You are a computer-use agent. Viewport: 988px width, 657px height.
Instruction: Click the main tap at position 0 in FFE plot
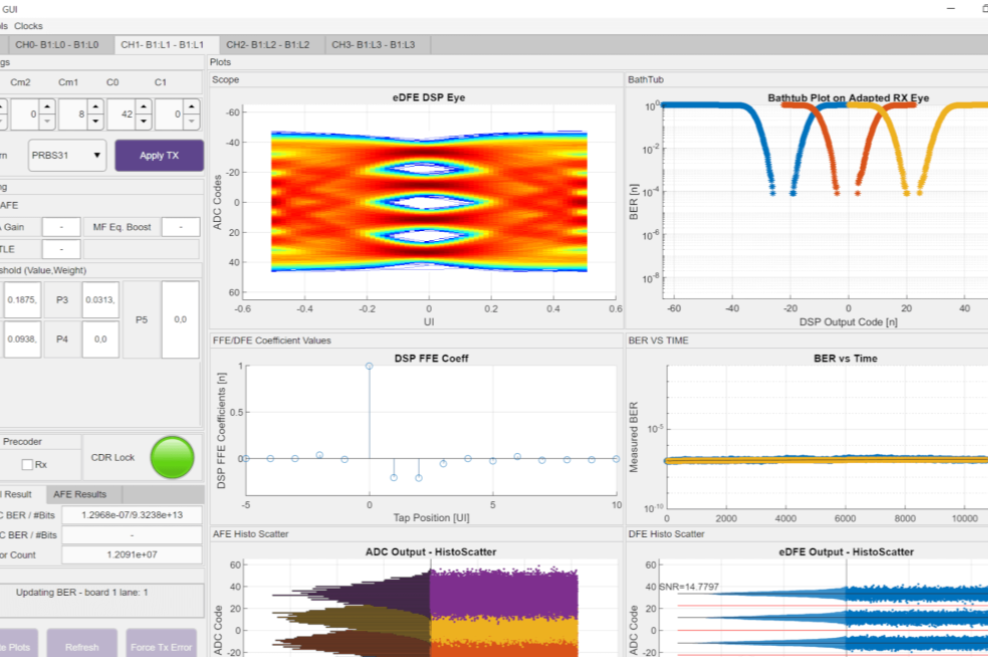click(369, 366)
